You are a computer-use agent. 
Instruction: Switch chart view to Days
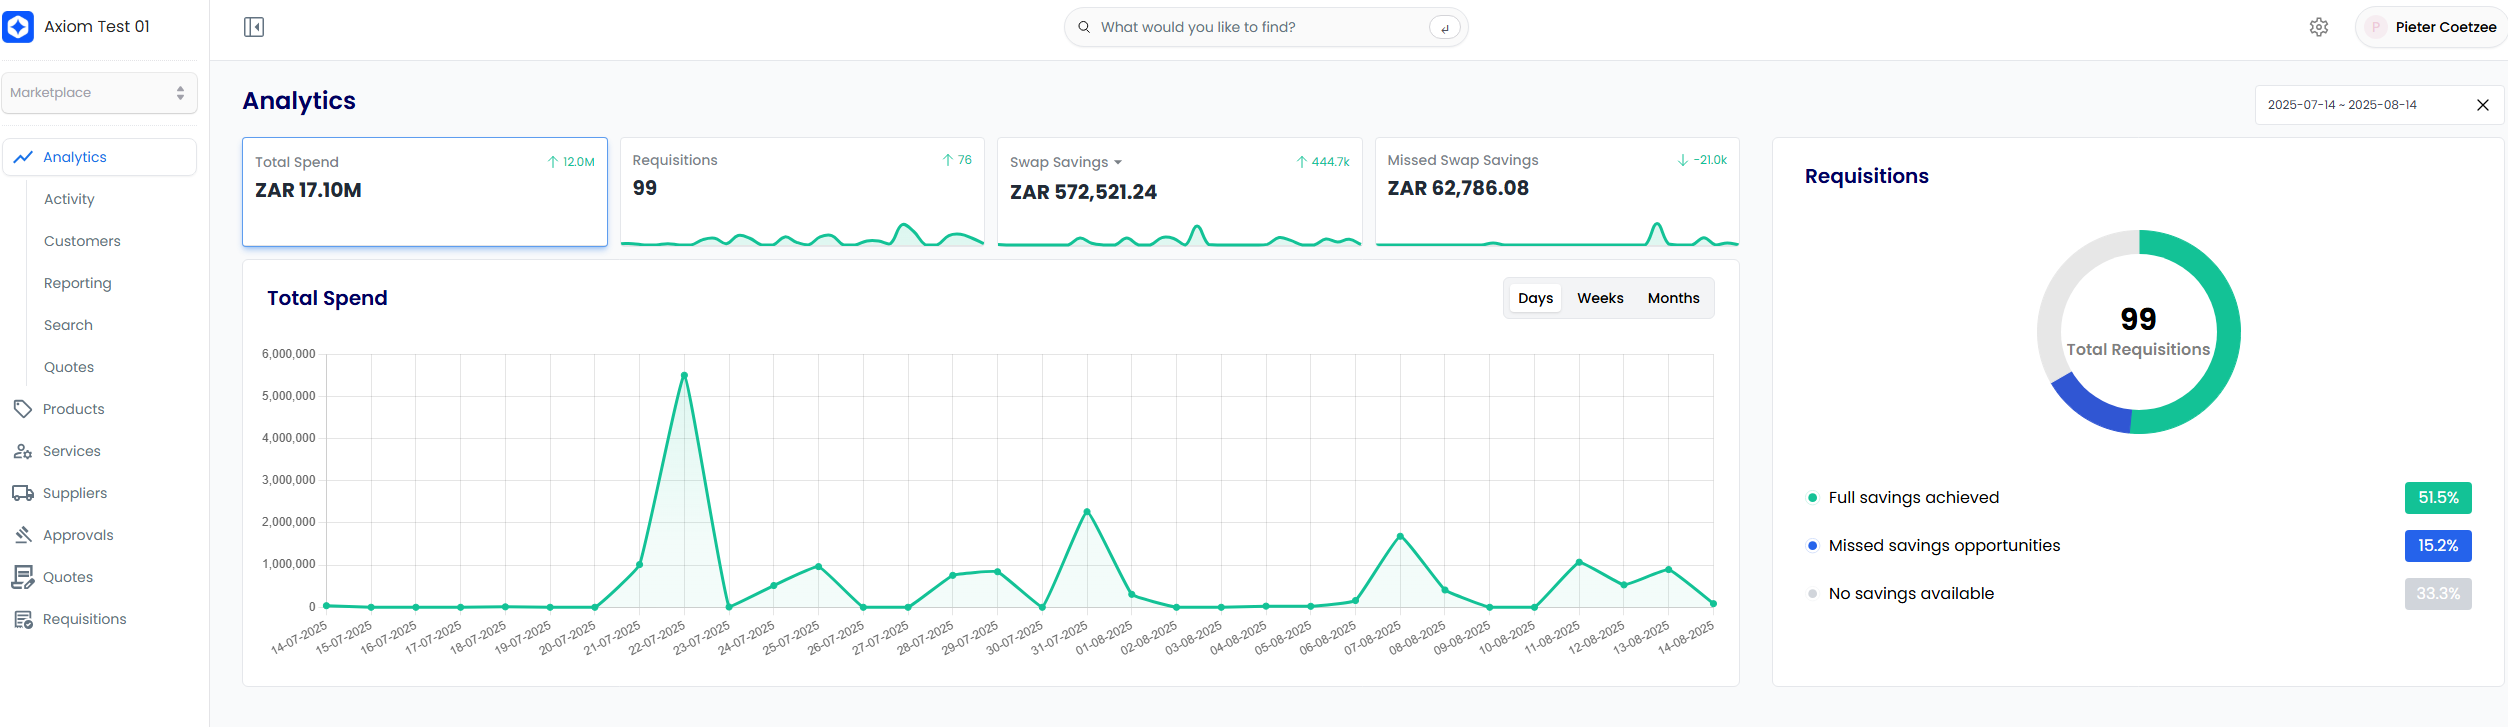pyautogui.click(x=1535, y=298)
